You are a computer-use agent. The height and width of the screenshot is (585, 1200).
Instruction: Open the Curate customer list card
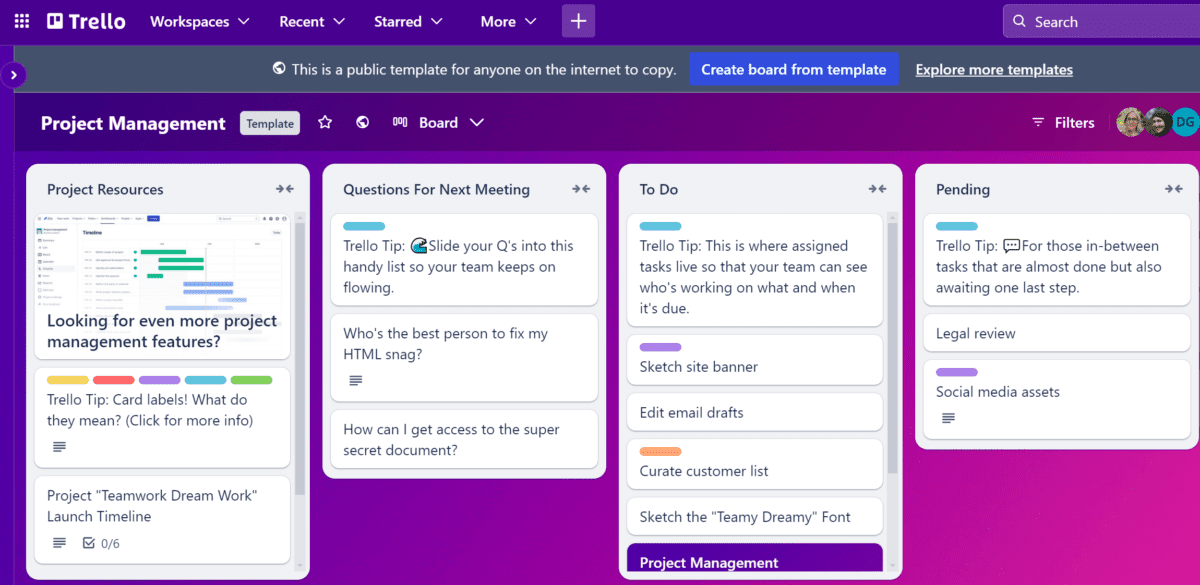click(755, 463)
